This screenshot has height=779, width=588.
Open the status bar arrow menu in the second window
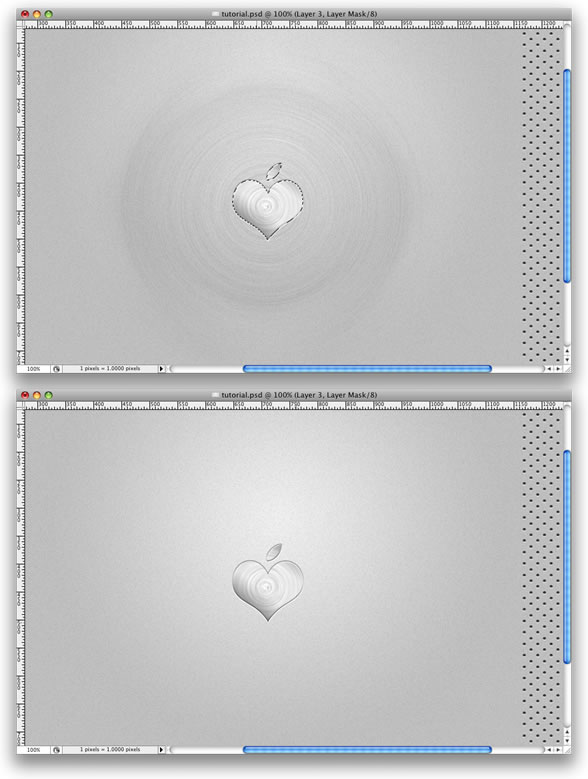(161, 750)
